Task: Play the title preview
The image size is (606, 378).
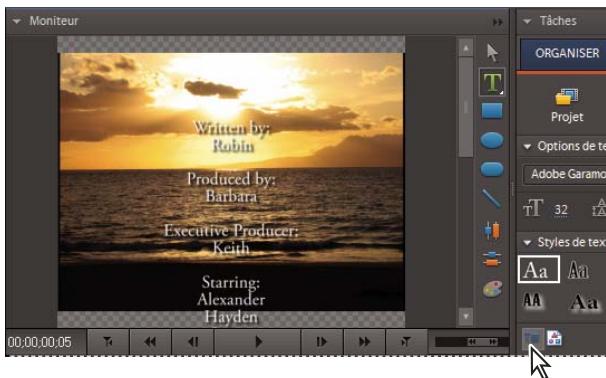Action: click(258, 342)
